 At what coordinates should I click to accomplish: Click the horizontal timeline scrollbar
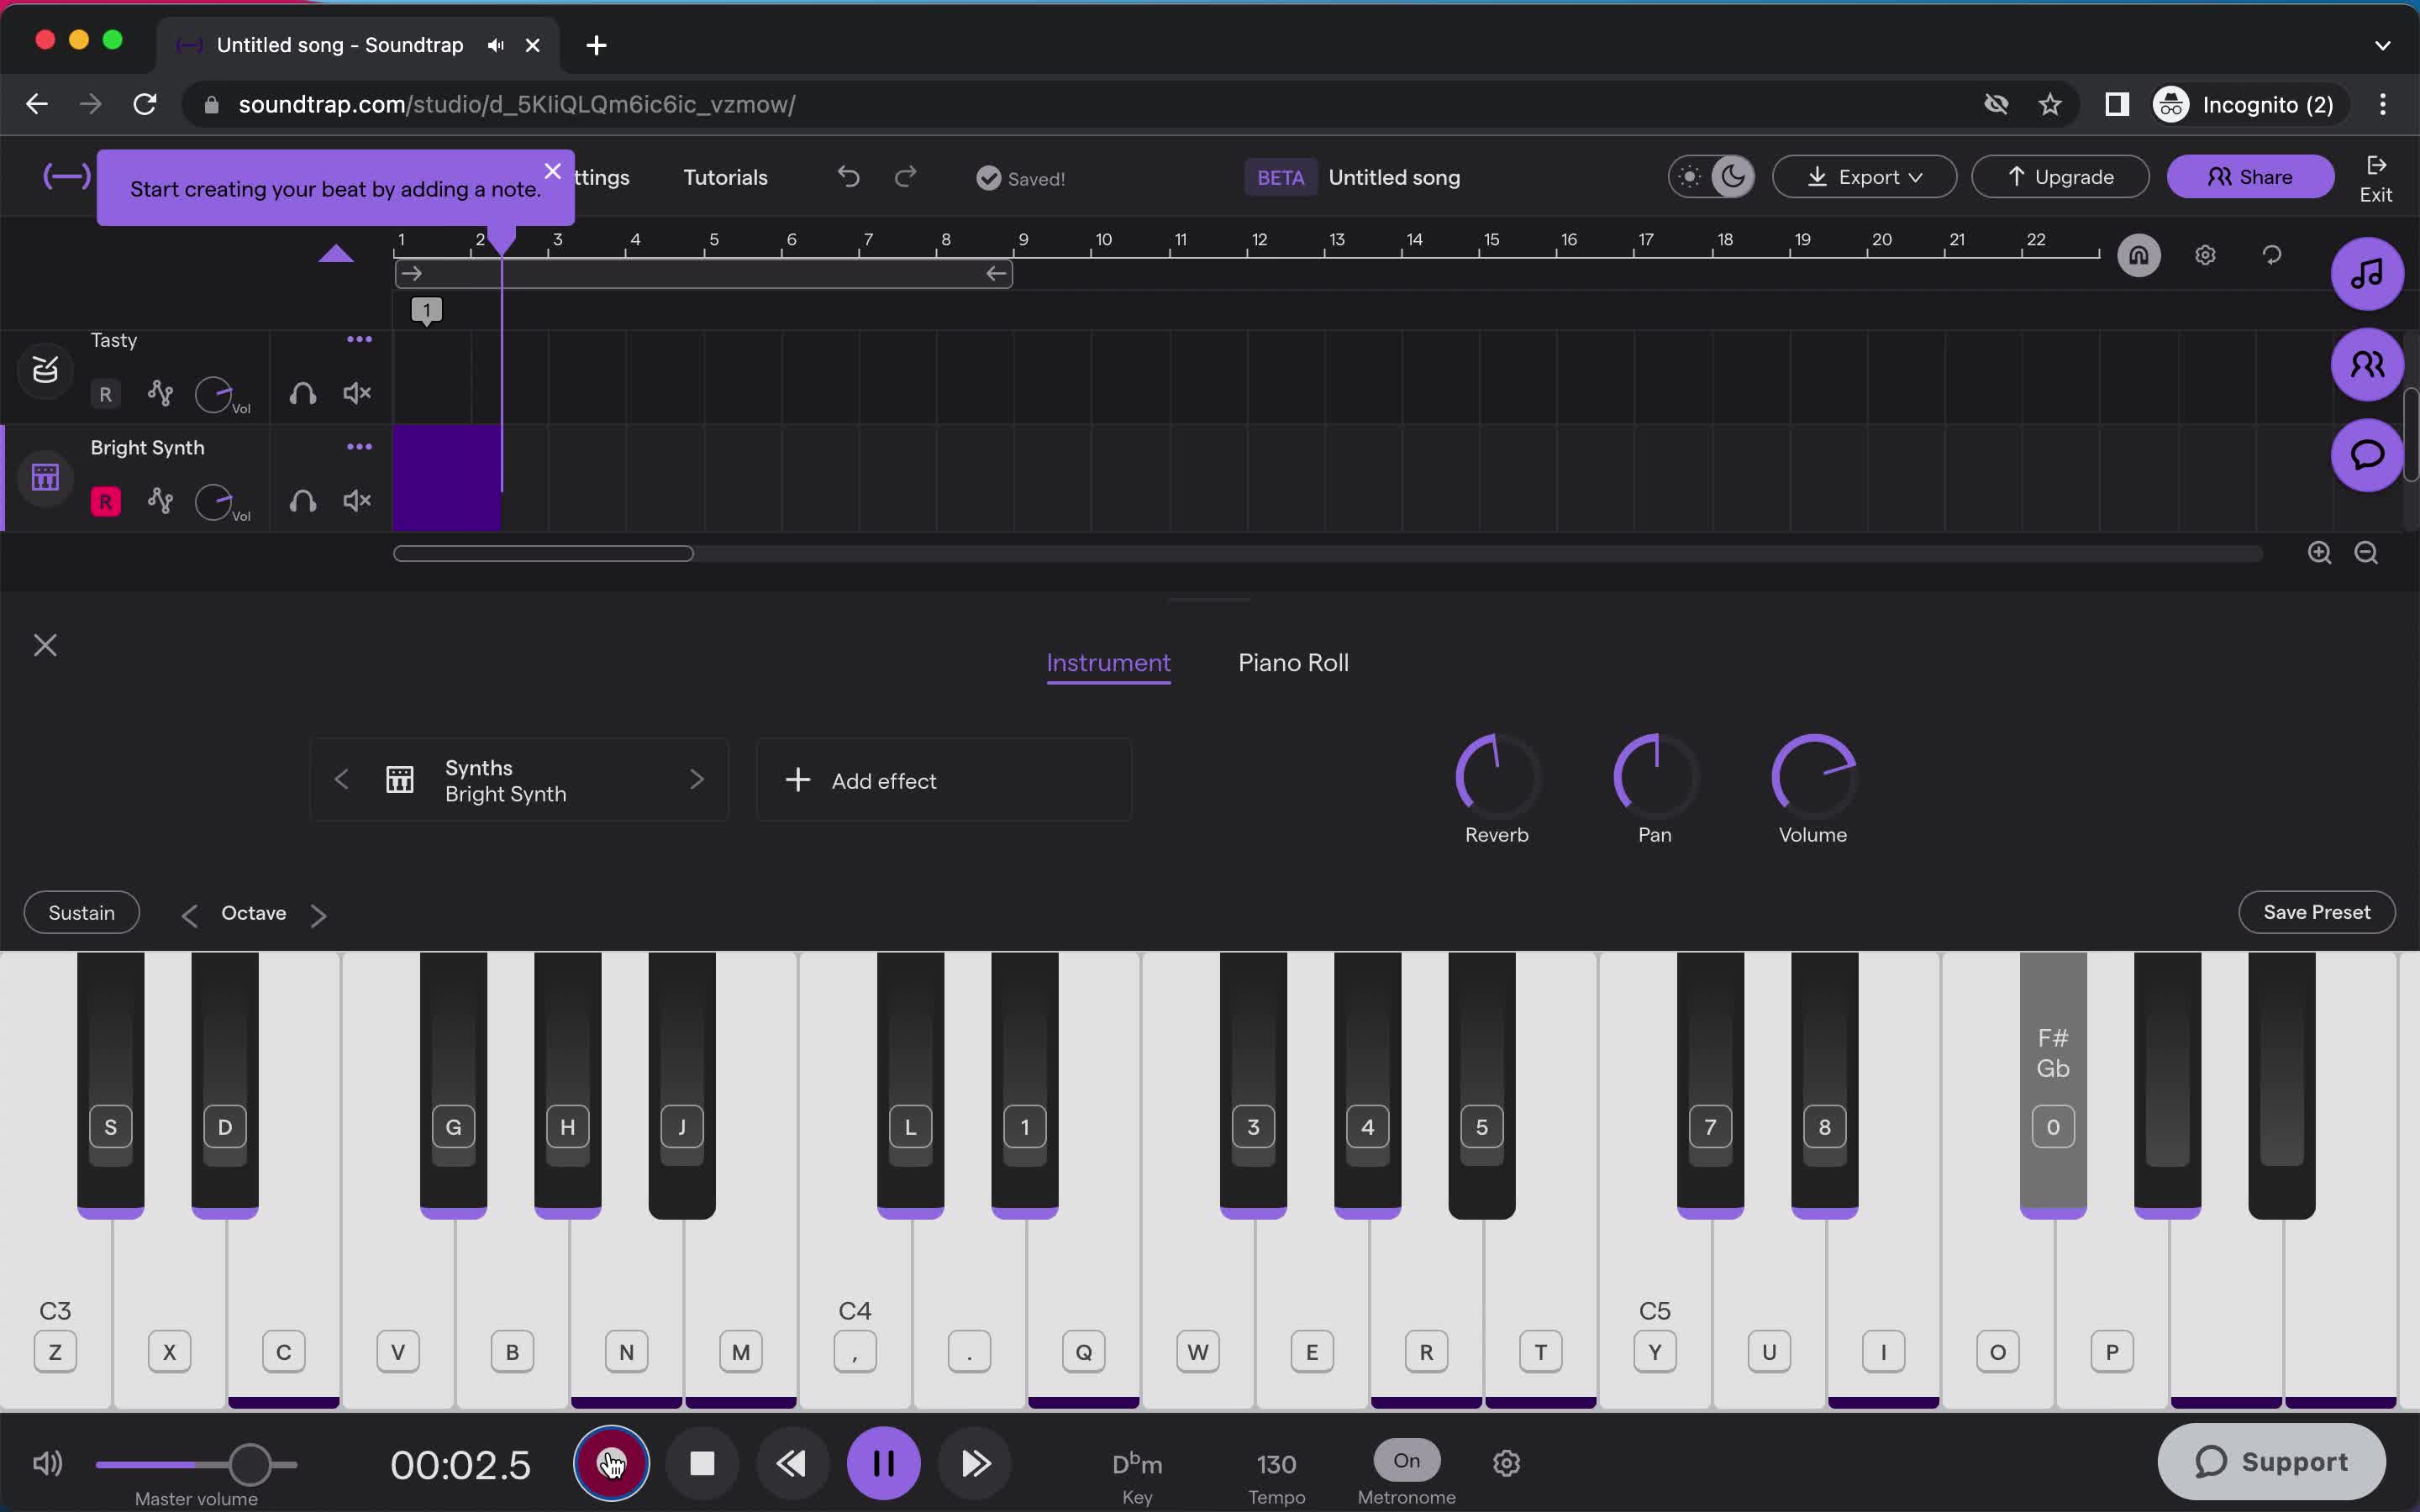point(543,554)
